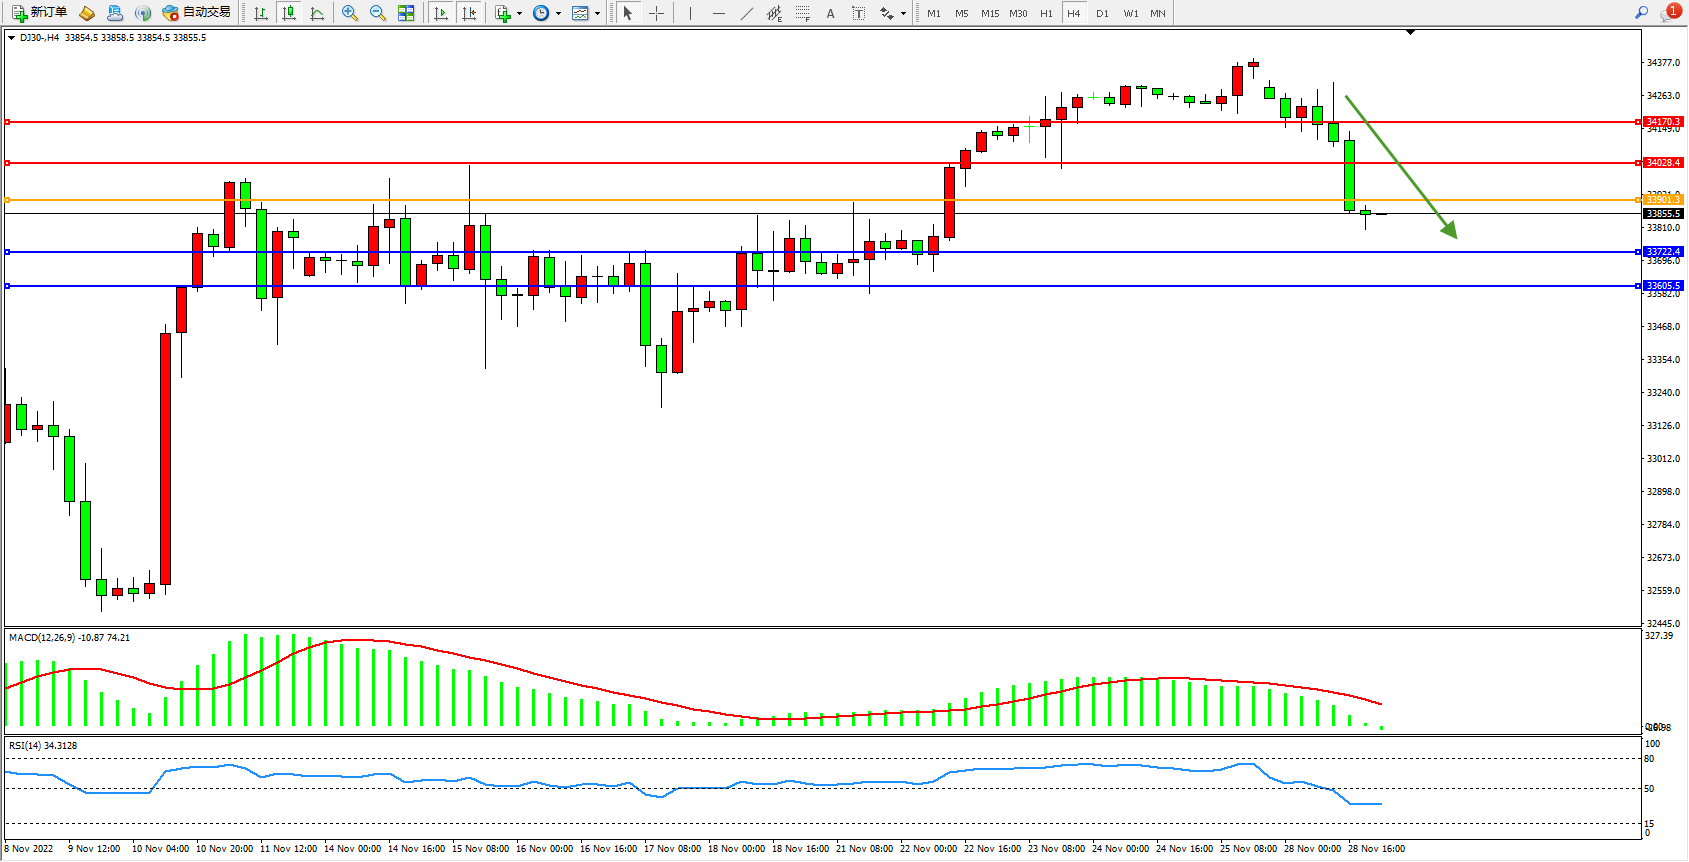
Task: Select the Fibonacci retracement tool
Action: (802, 13)
